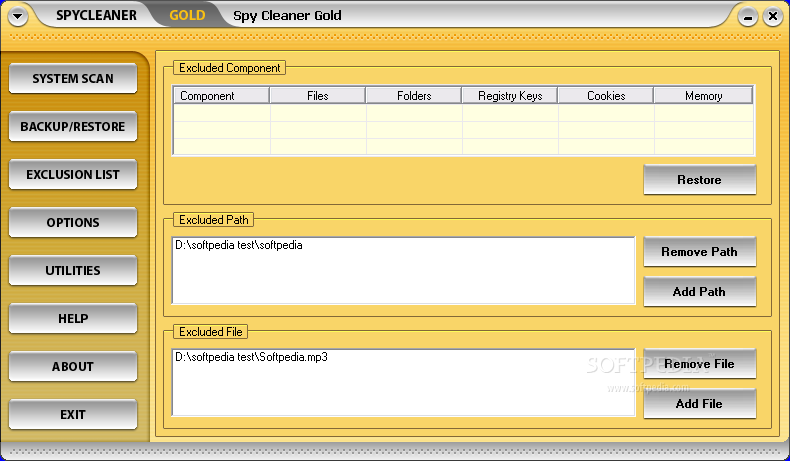
Task: Click Add File button
Action: click(699, 404)
